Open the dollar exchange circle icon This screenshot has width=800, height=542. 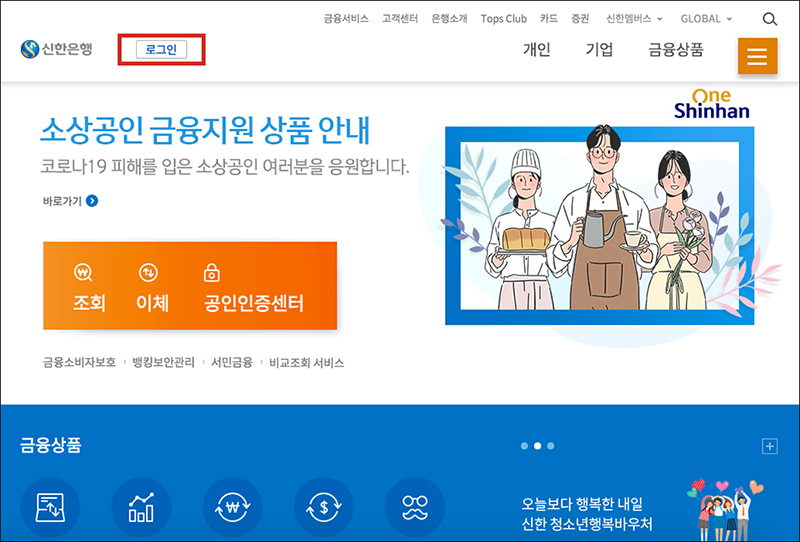pos(323,507)
